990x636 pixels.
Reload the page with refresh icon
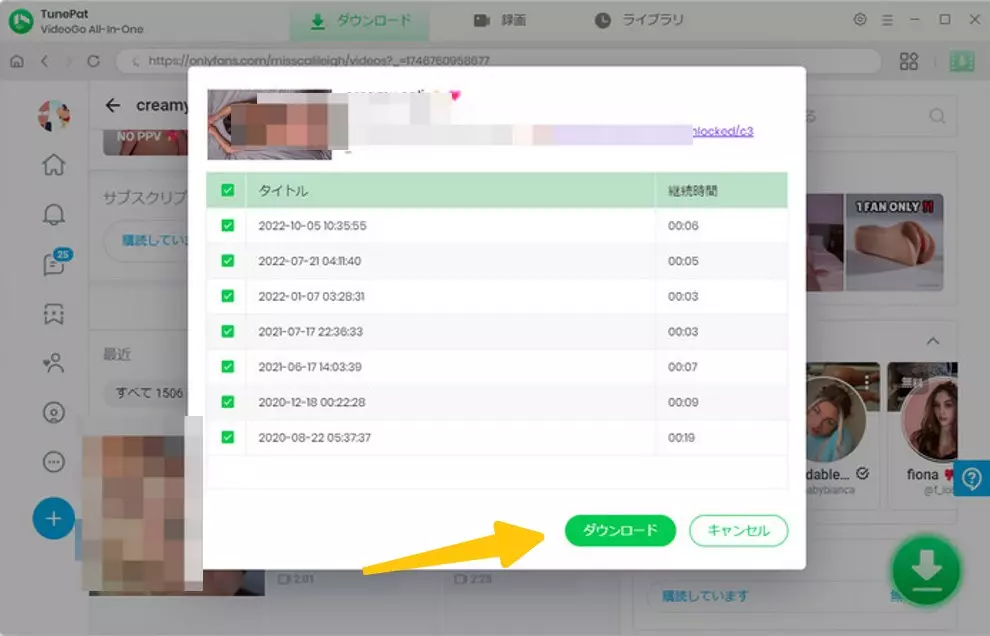tap(93, 61)
